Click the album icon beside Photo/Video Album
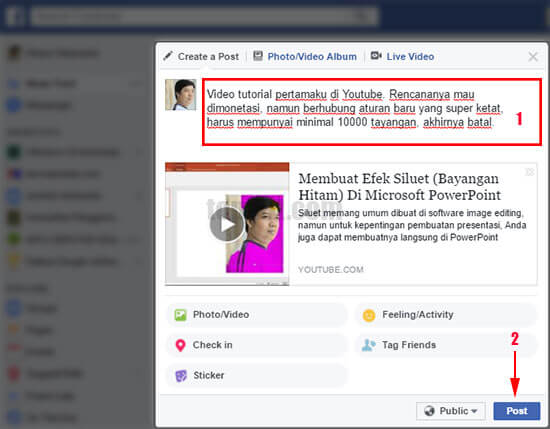The width and height of the screenshot is (550, 429). pos(258,56)
